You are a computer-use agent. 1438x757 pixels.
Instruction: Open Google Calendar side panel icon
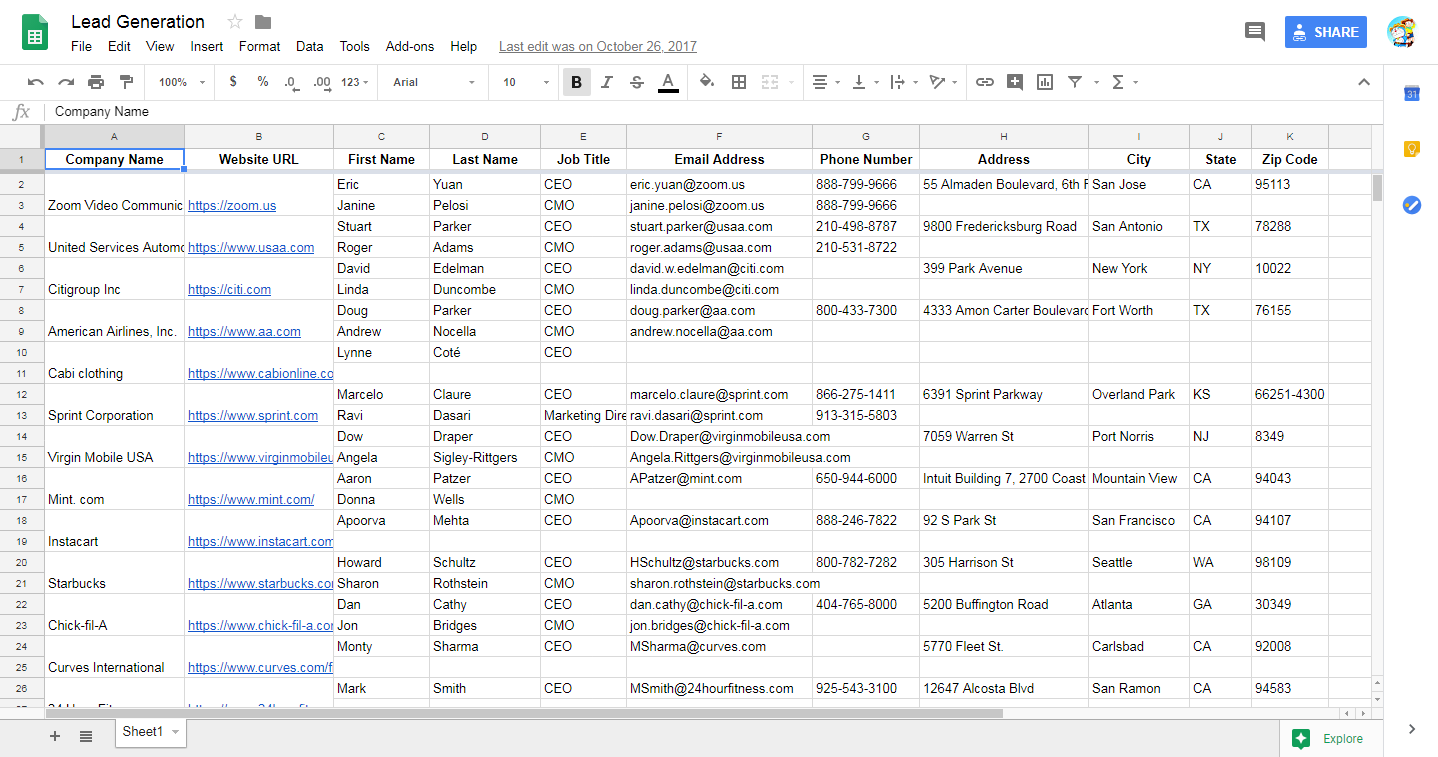pos(1412,94)
